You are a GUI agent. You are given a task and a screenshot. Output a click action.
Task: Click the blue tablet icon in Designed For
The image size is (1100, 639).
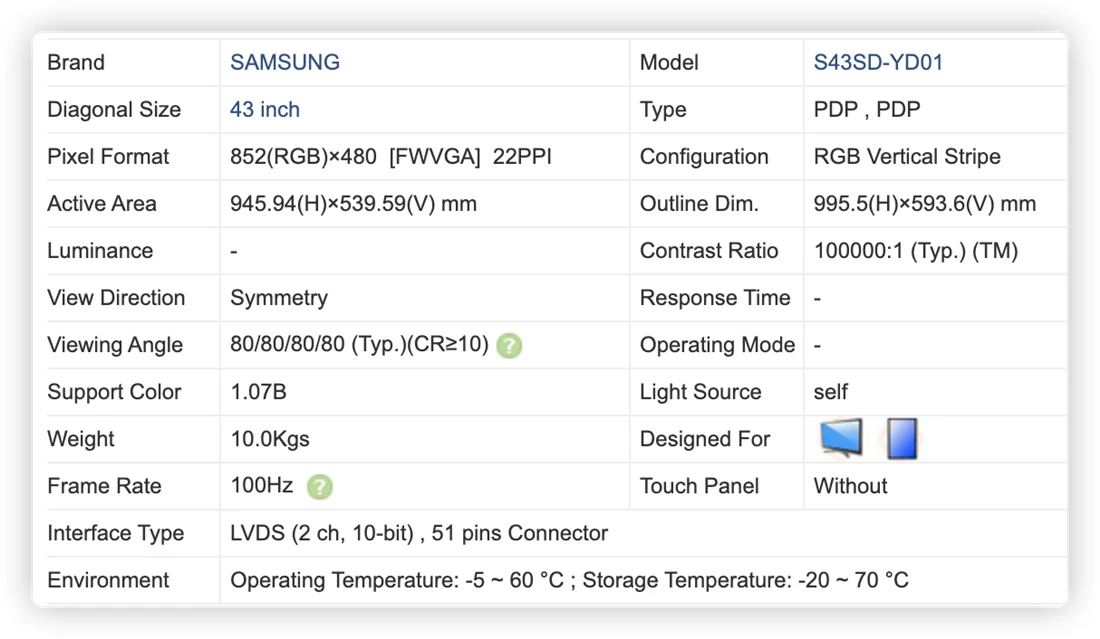[901, 439]
